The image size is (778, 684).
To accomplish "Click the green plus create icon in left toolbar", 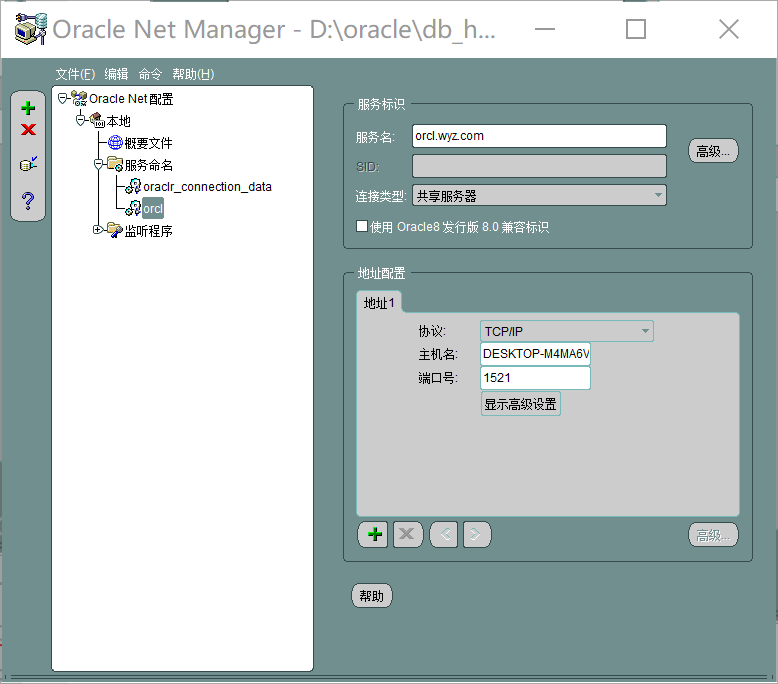I will tap(28, 108).
